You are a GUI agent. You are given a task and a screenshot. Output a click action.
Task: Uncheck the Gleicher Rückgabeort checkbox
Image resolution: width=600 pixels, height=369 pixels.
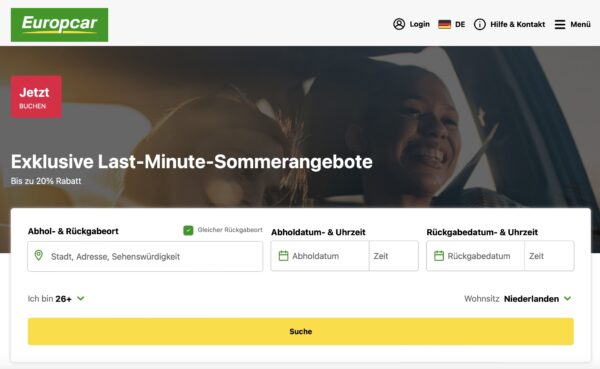point(188,230)
